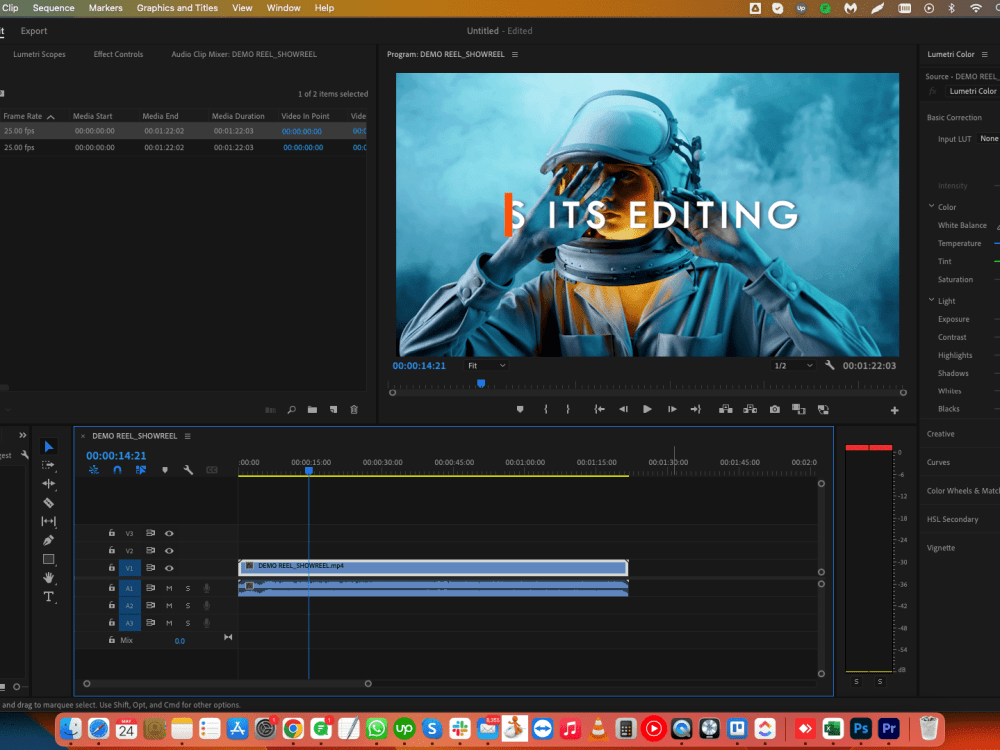Toggle Snap in Timeline magnet
Image resolution: width=1000 pixels, height=750 pixels.
(x=117, y=470)
